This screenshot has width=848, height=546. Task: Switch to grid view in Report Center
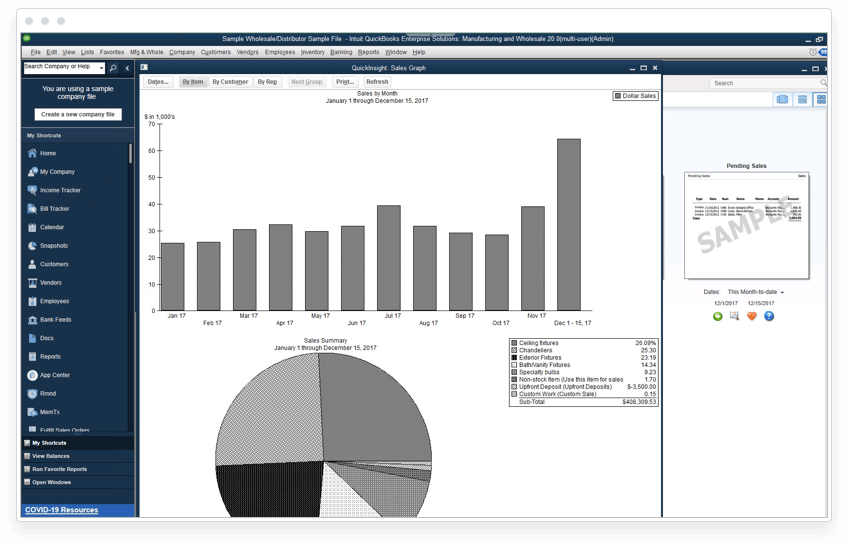820,99
